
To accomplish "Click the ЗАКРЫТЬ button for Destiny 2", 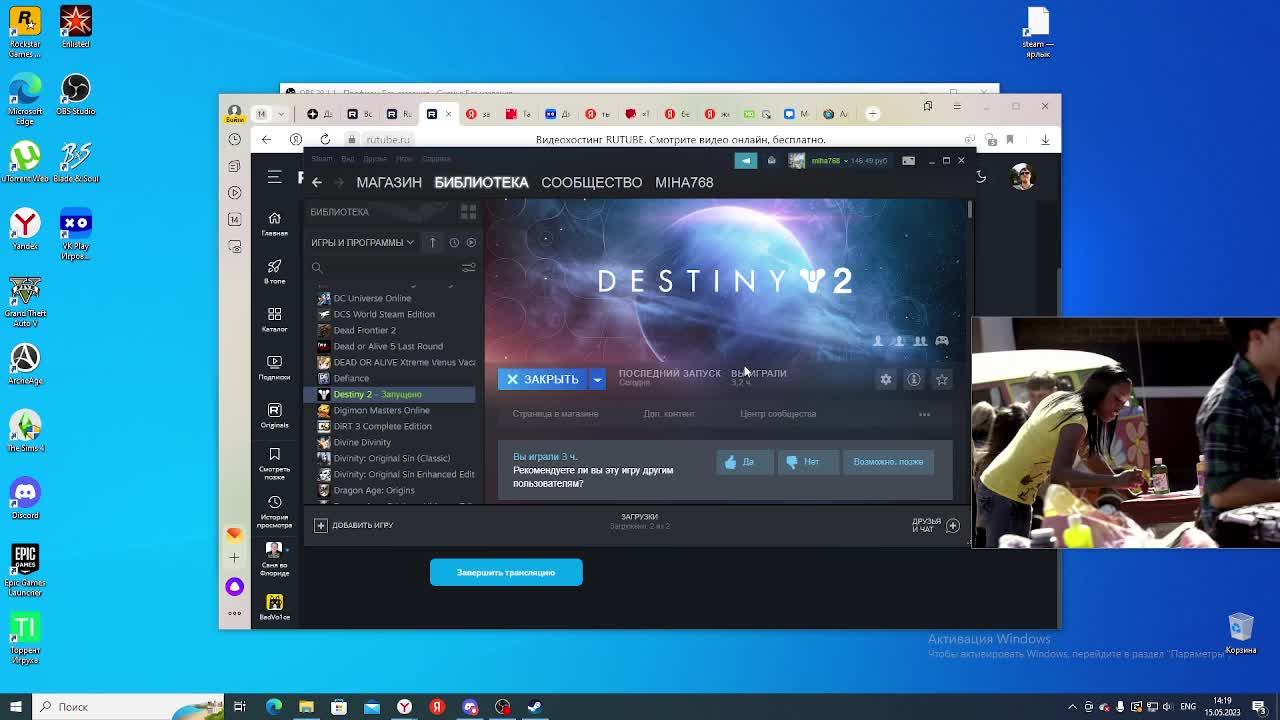I will 543,379.
